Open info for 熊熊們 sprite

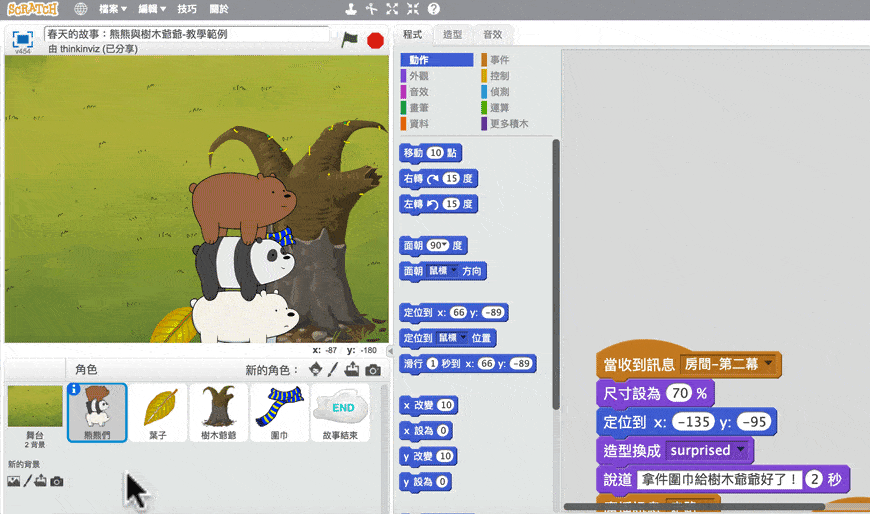74,390
